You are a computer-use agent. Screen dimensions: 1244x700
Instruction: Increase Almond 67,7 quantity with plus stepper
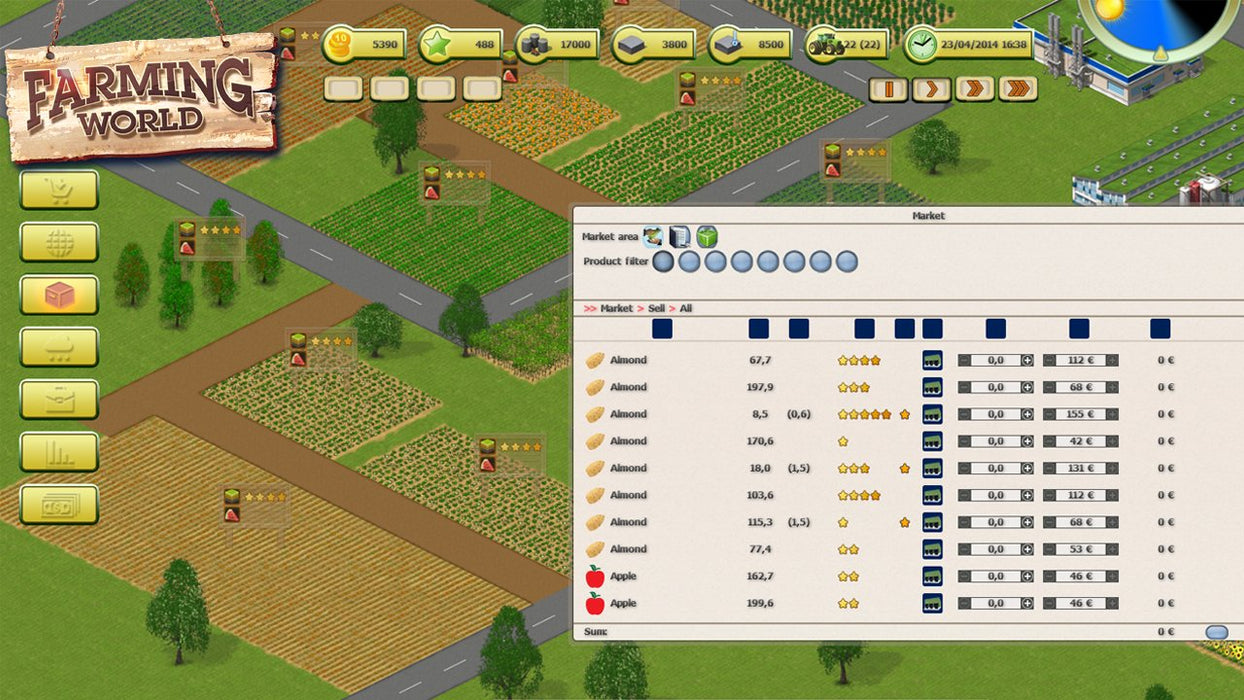click(x=1029, y=360)
